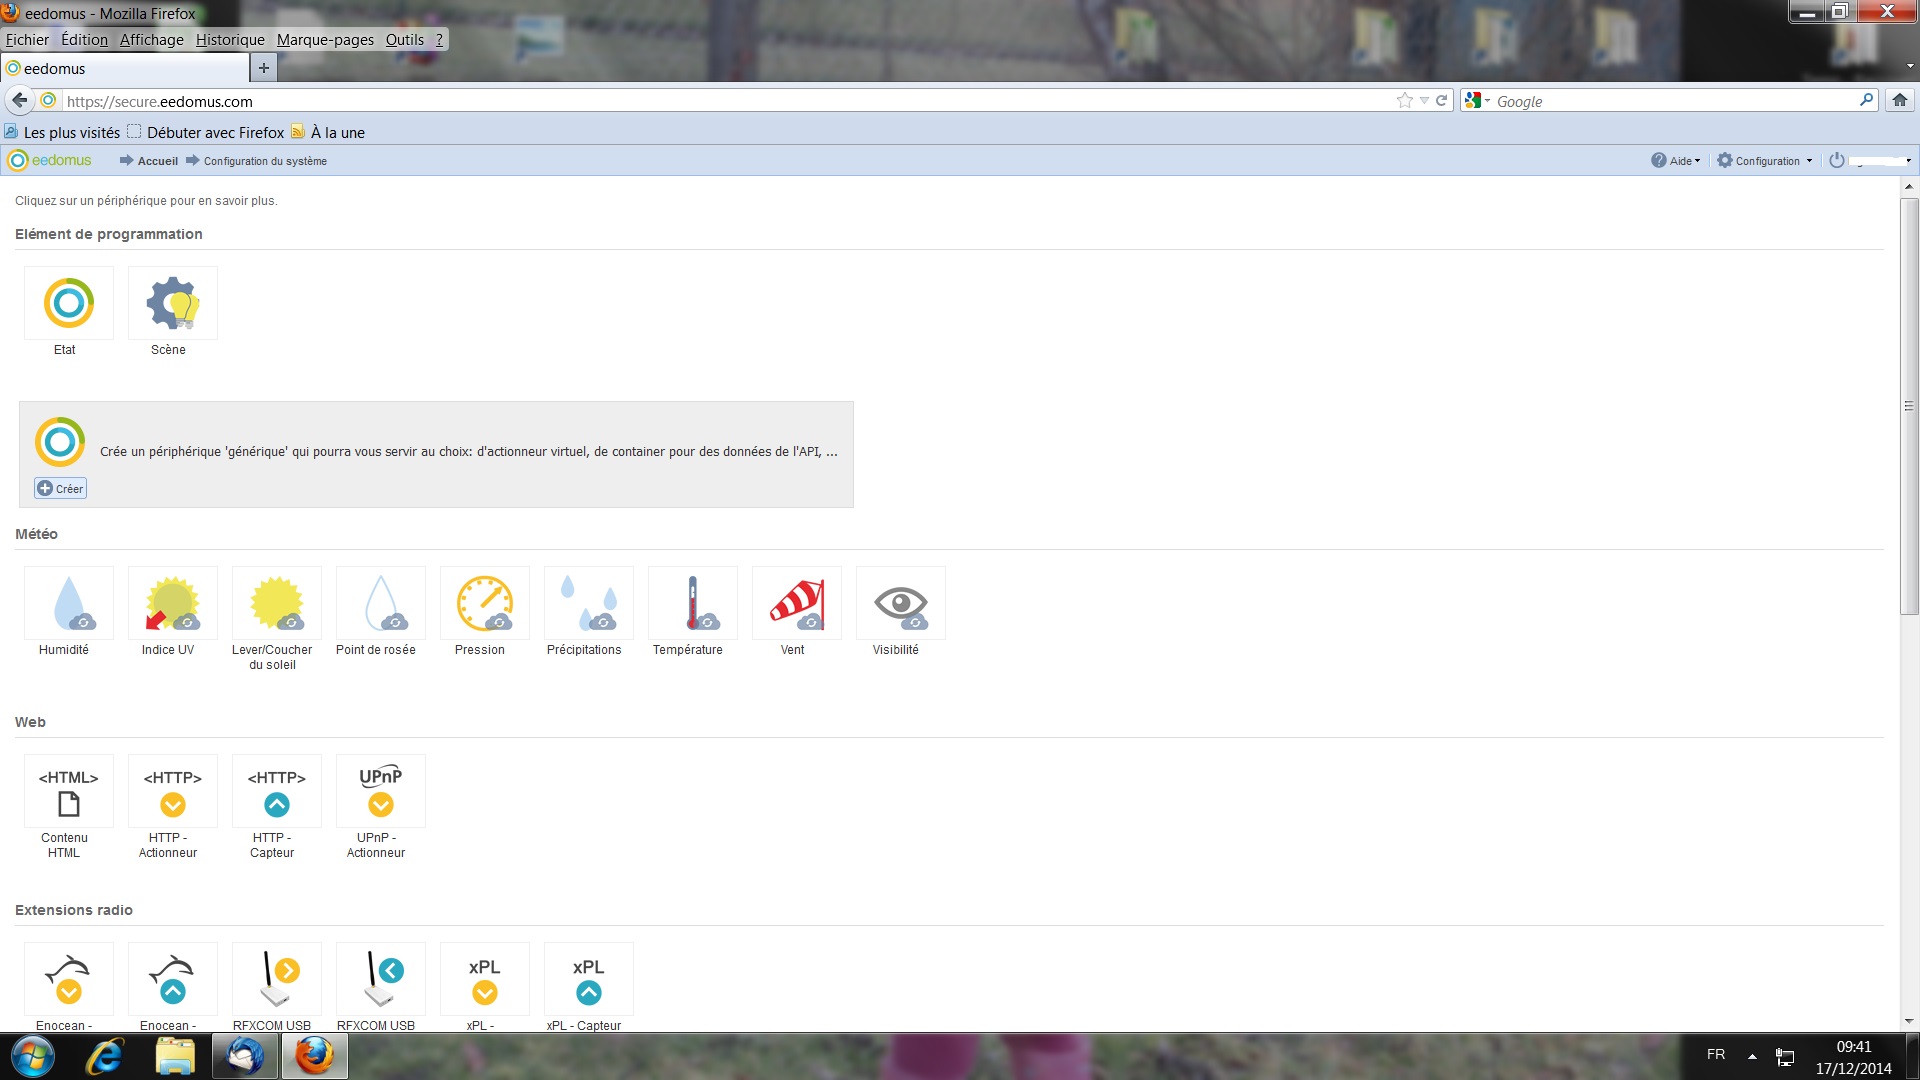Go to the Firefox home page icon
Screen dimensions: 1920x1080
pyautogui.click(x=1900, y=100)
